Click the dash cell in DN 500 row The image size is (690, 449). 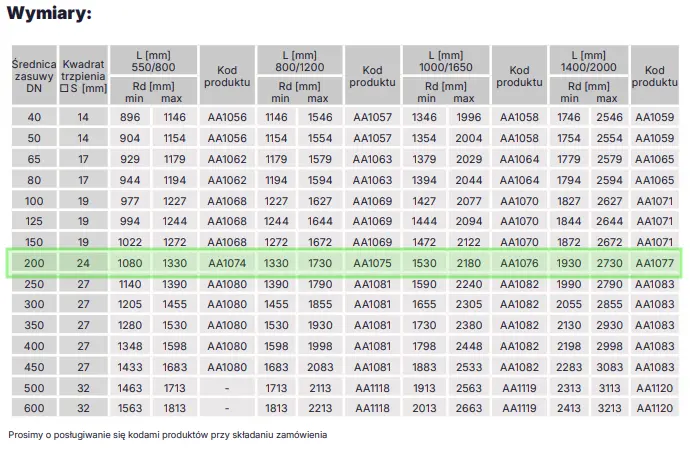click(227, 388)
